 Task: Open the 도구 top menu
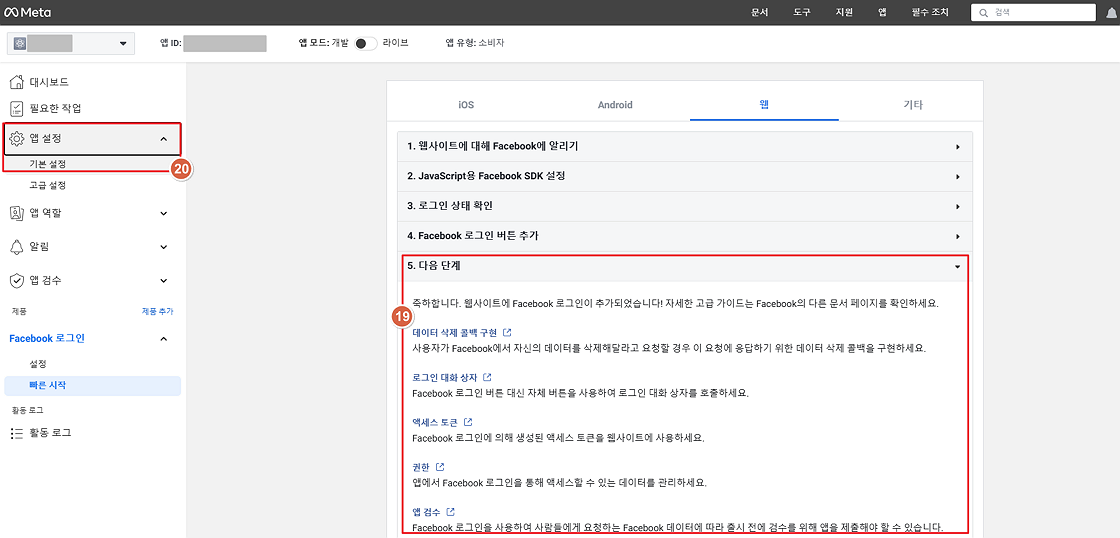point(802,13)
